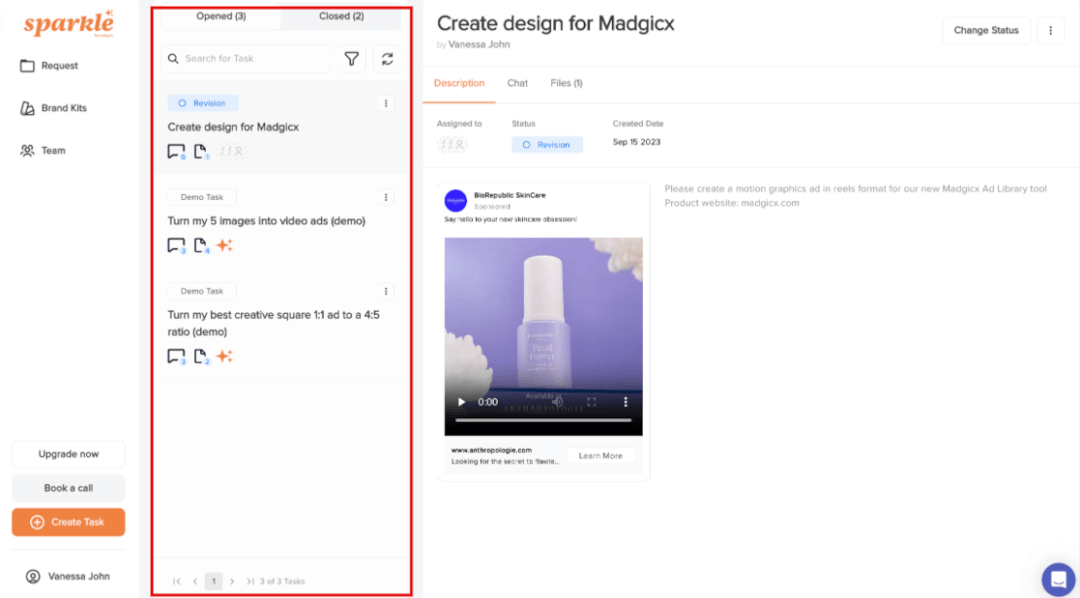Click the Revision tag on the task card

coord(202,103)
